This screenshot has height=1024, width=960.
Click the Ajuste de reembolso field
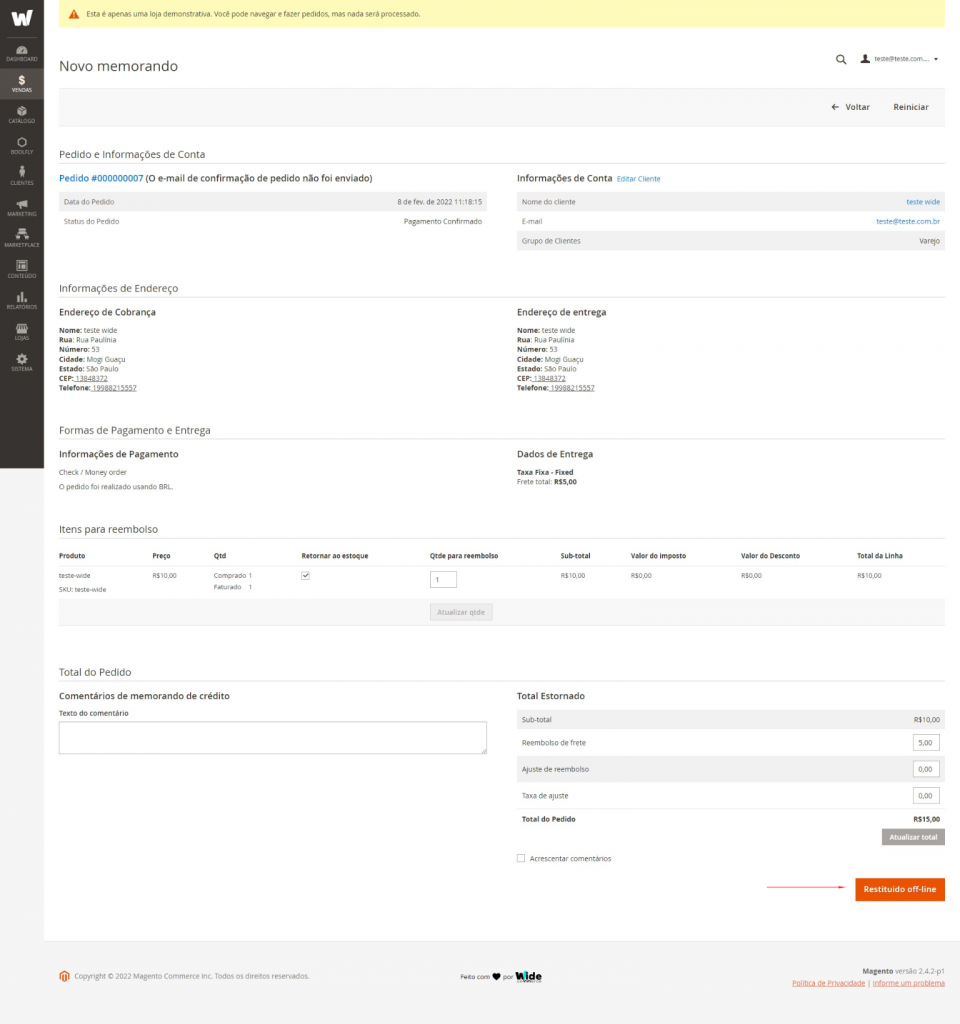[926, 769]
